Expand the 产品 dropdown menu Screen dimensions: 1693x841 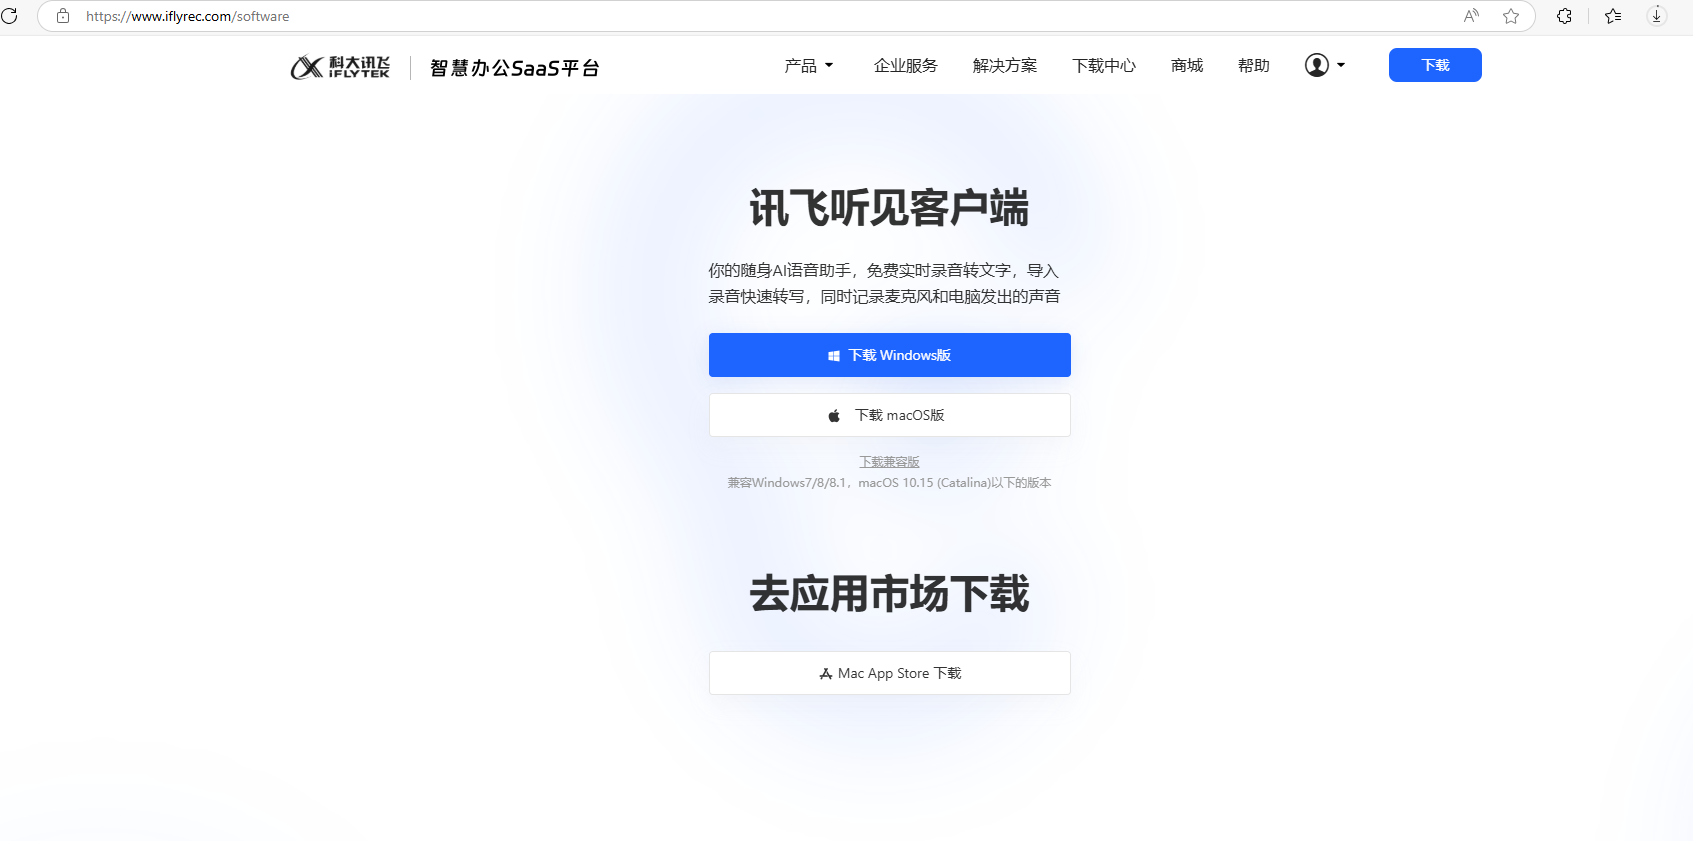pyautogui.click(x=808, y=66)
